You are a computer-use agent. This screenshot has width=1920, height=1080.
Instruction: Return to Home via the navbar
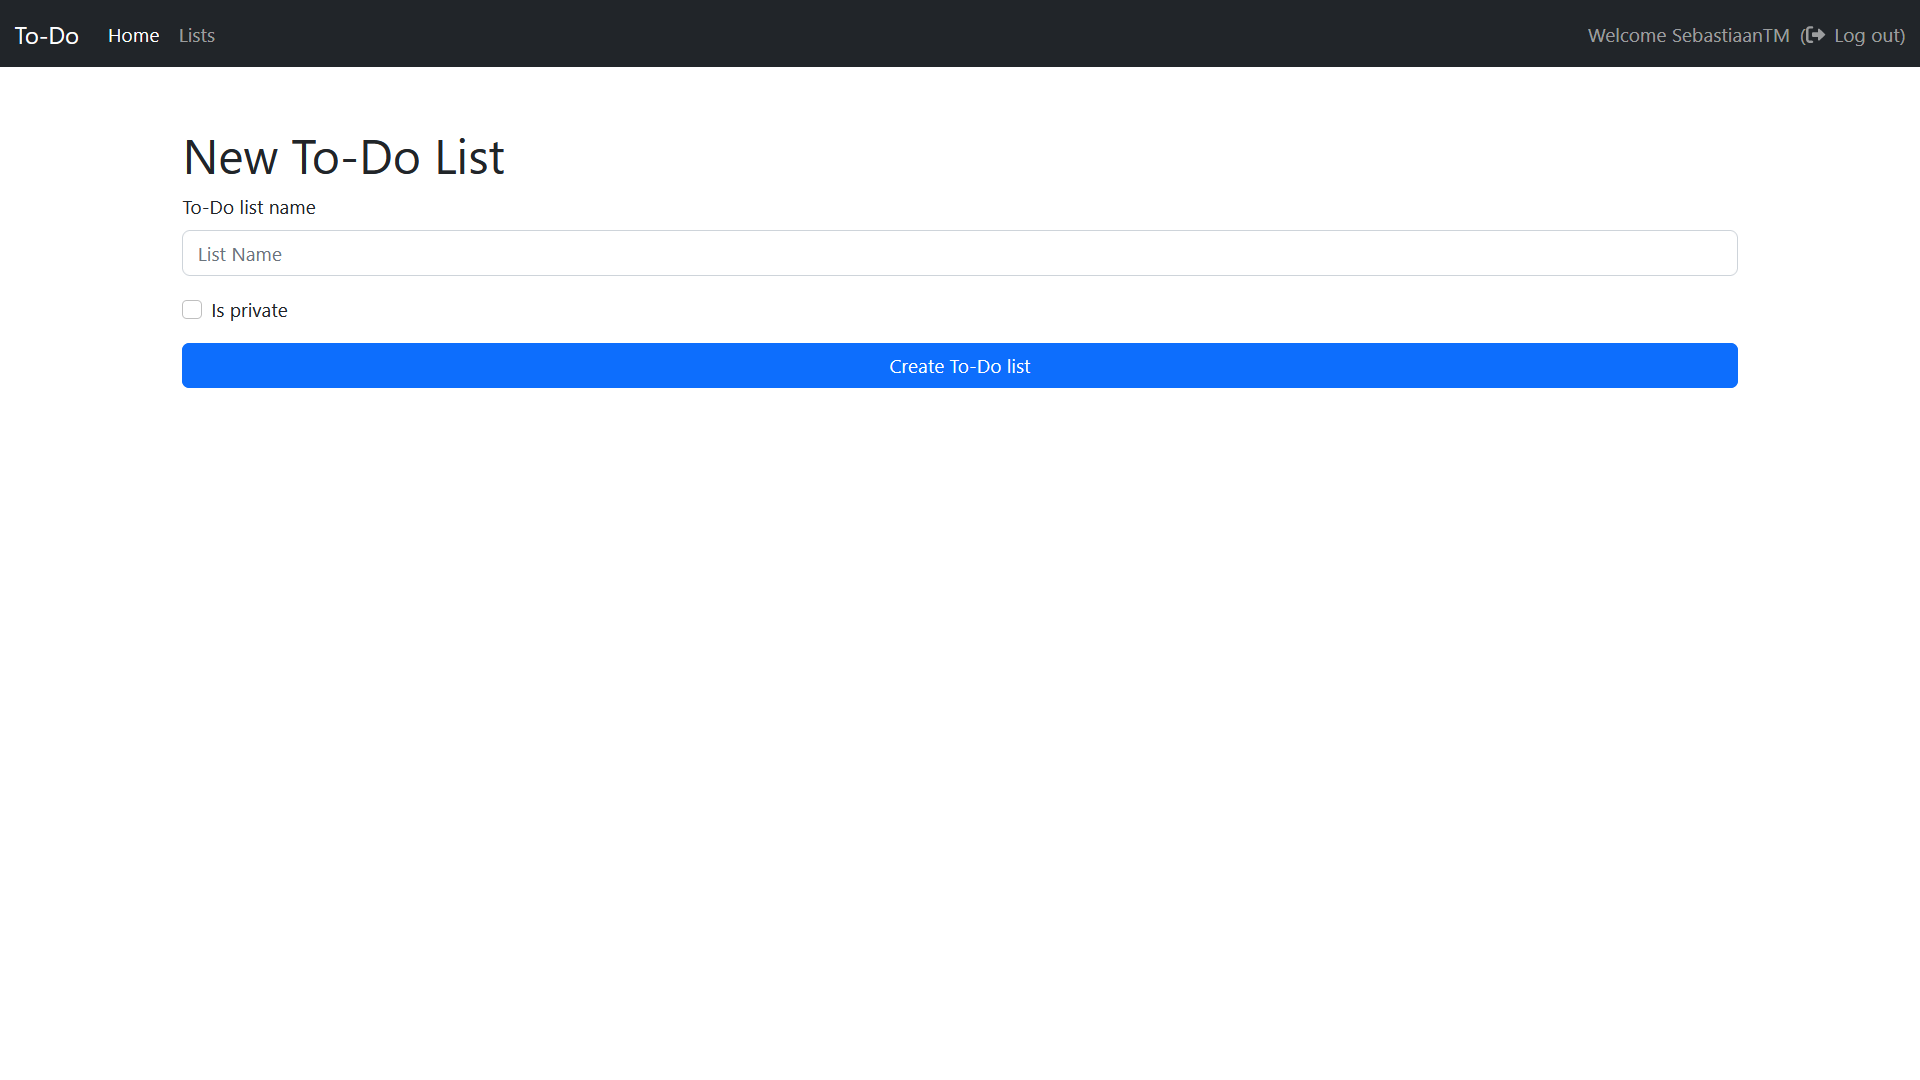pos(134,35)
